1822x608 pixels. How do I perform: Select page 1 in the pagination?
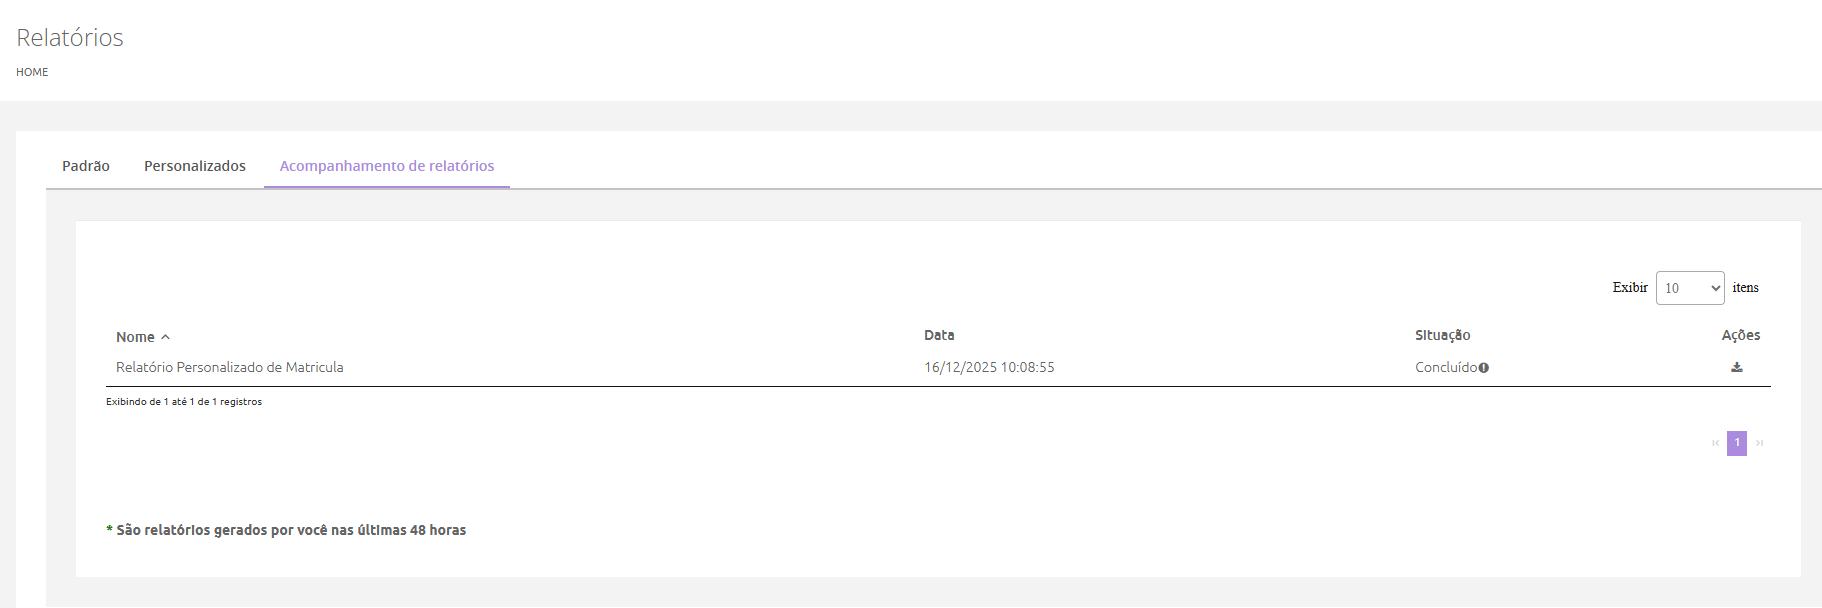1737,443
